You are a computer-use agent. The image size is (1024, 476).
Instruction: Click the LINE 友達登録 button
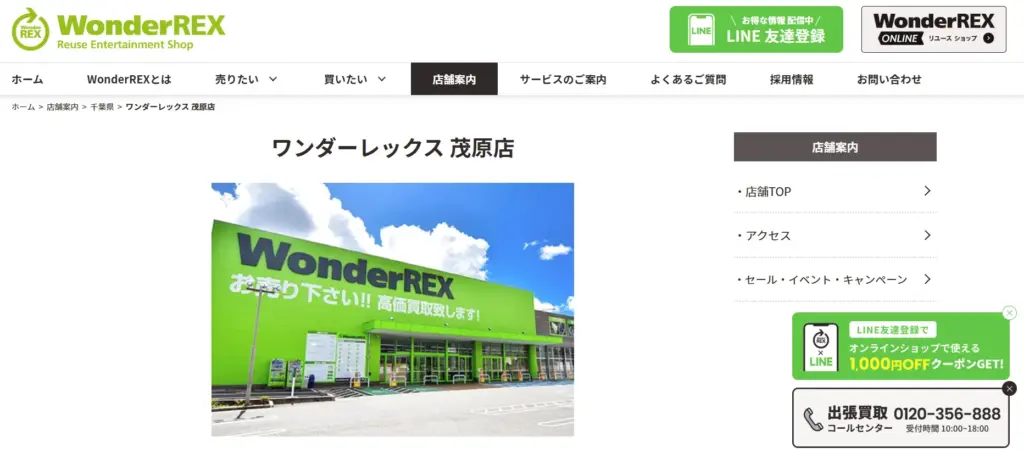[x=756, y=29]
